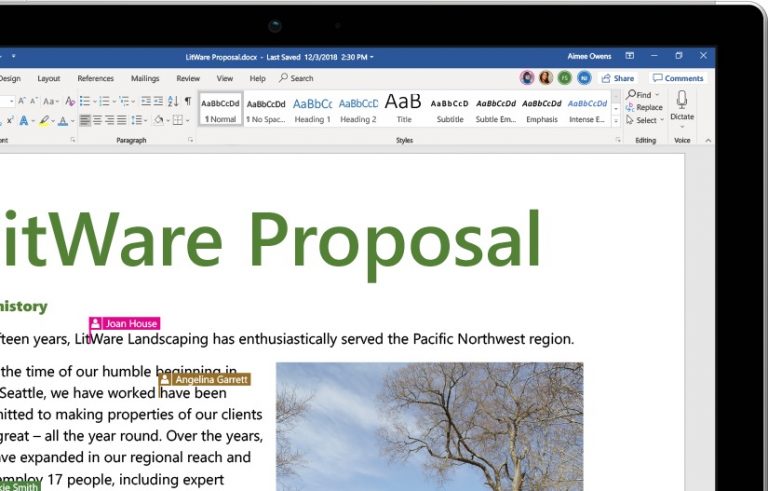Viewport: 768px width, 491px height.
Task: Open Font settings dialog launcher
Action: click(x=73, y=140)
